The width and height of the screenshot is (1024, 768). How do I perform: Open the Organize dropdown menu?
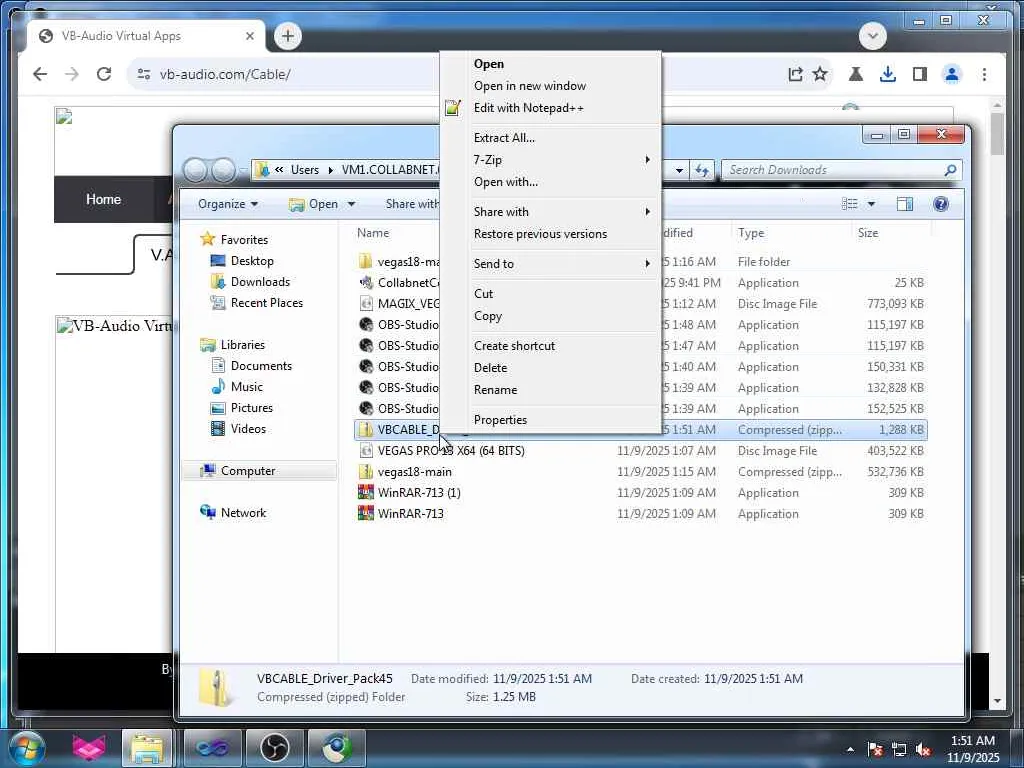click(228, 204)
